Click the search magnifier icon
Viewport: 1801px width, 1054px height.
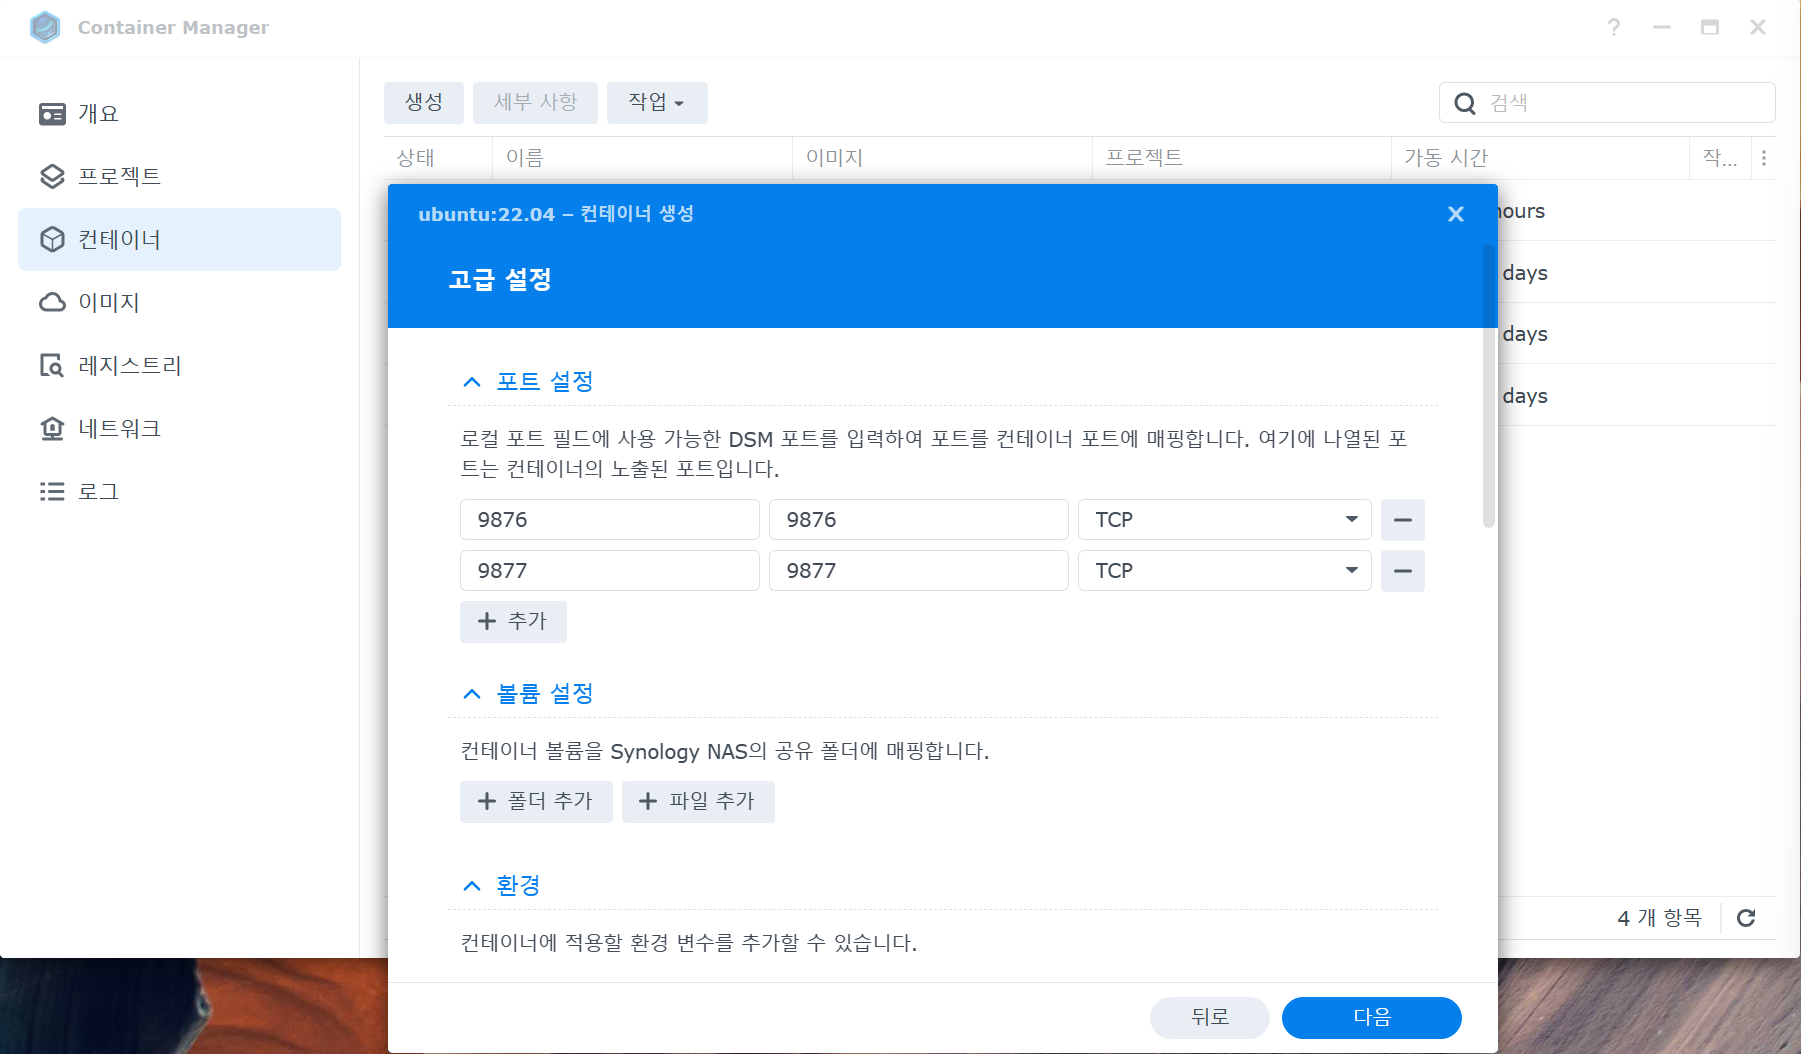[1465, 103]
